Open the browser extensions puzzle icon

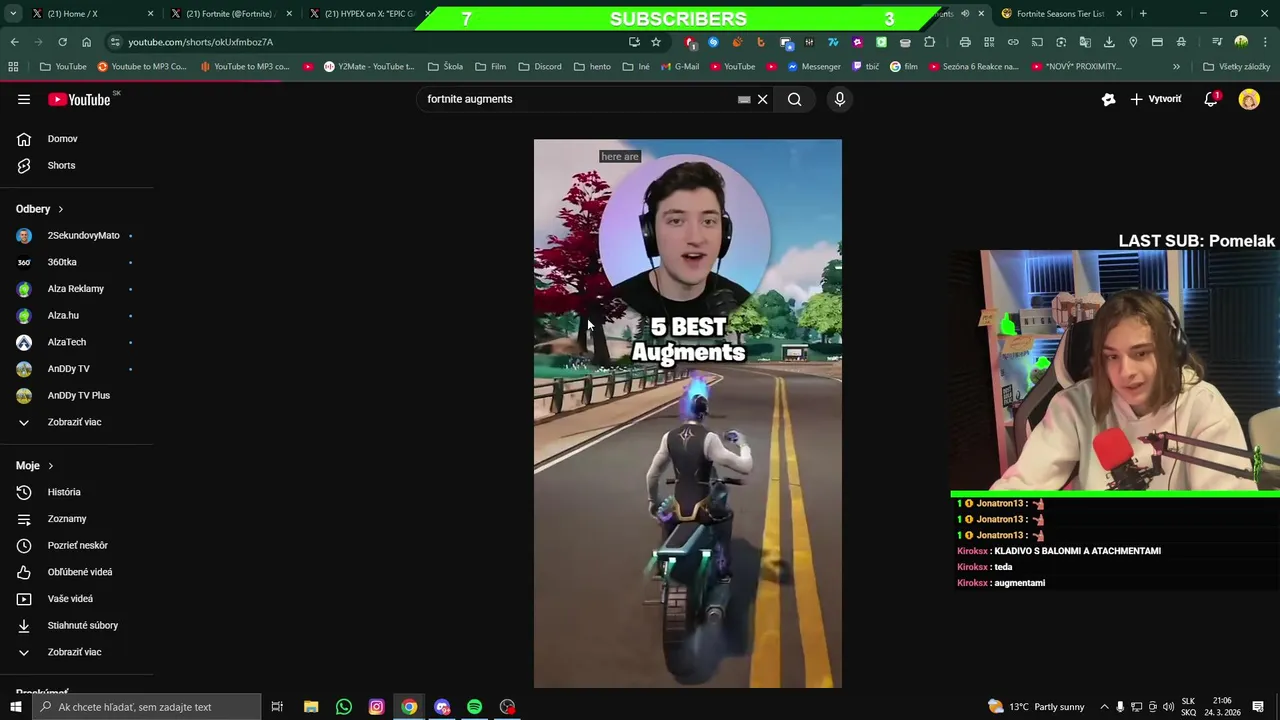[x=929, y=42]
